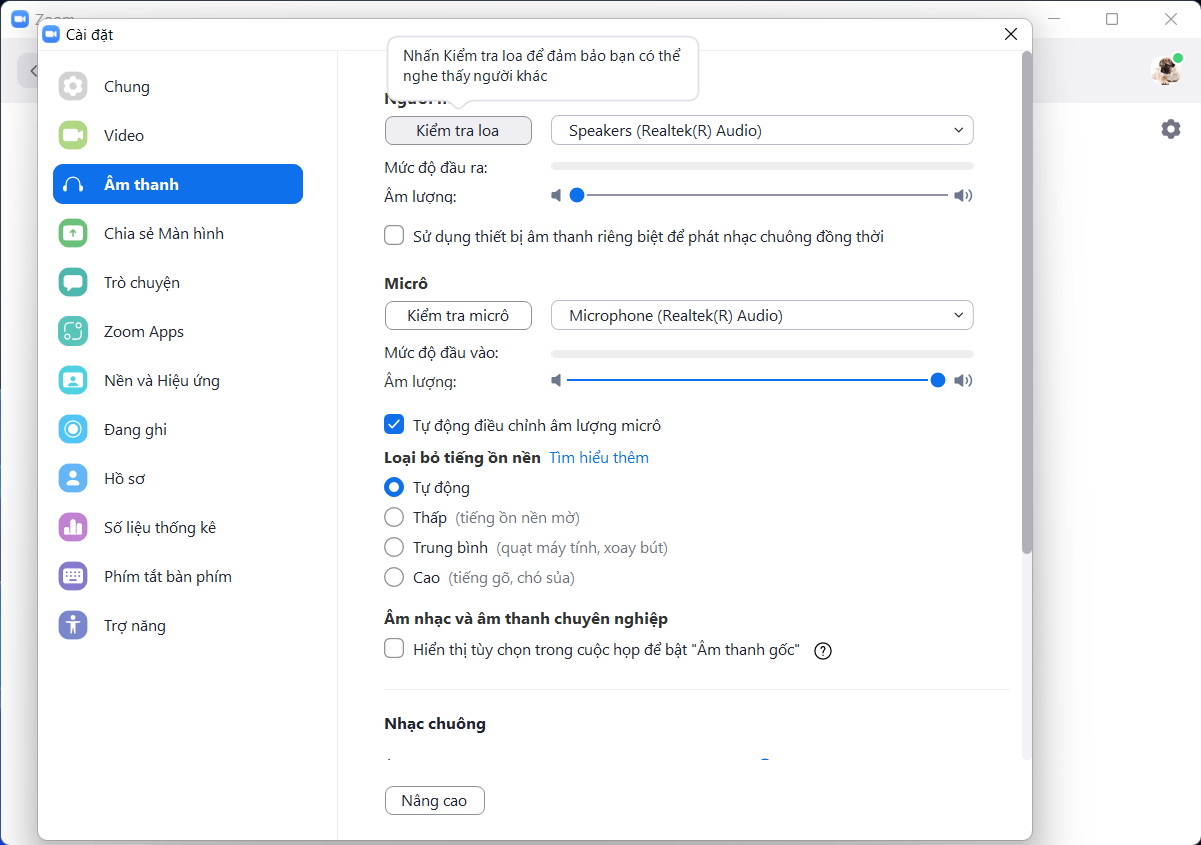Select the Cao noise suppression option

tap(394, 577)
